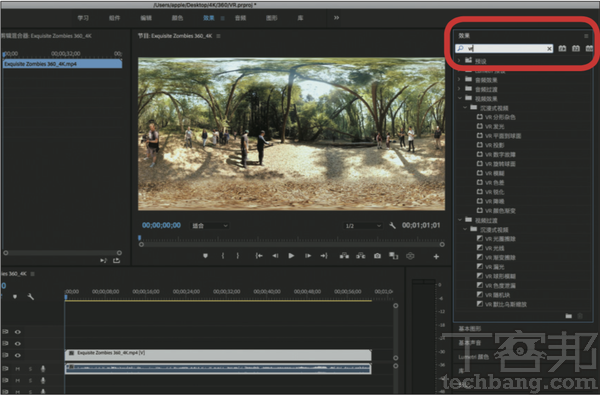
Task: Open the Lumetri 颜色 panel
Action: [474, 357]
